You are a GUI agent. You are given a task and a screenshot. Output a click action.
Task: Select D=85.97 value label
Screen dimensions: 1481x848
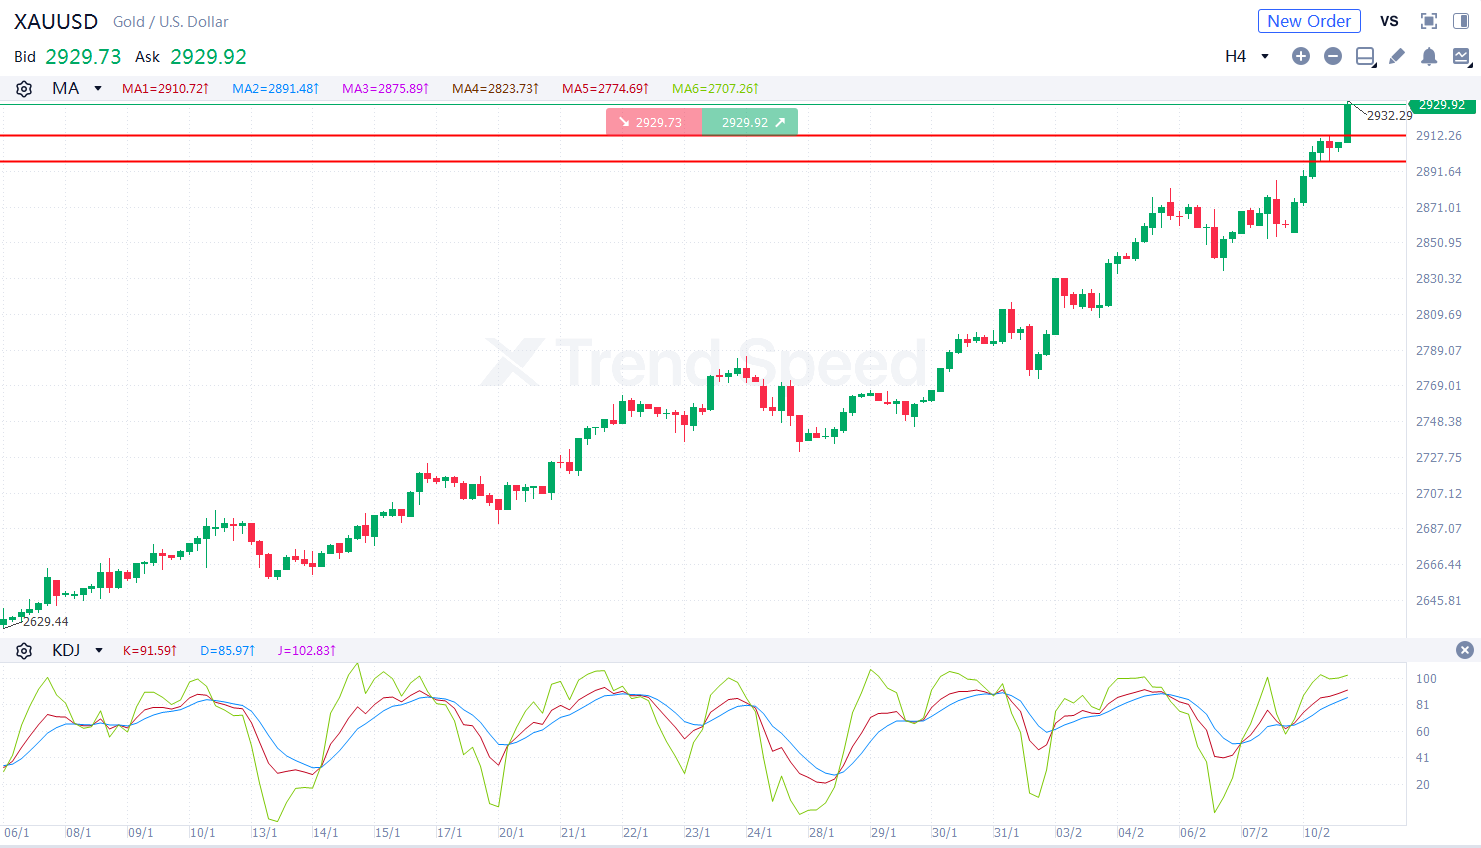228,651
